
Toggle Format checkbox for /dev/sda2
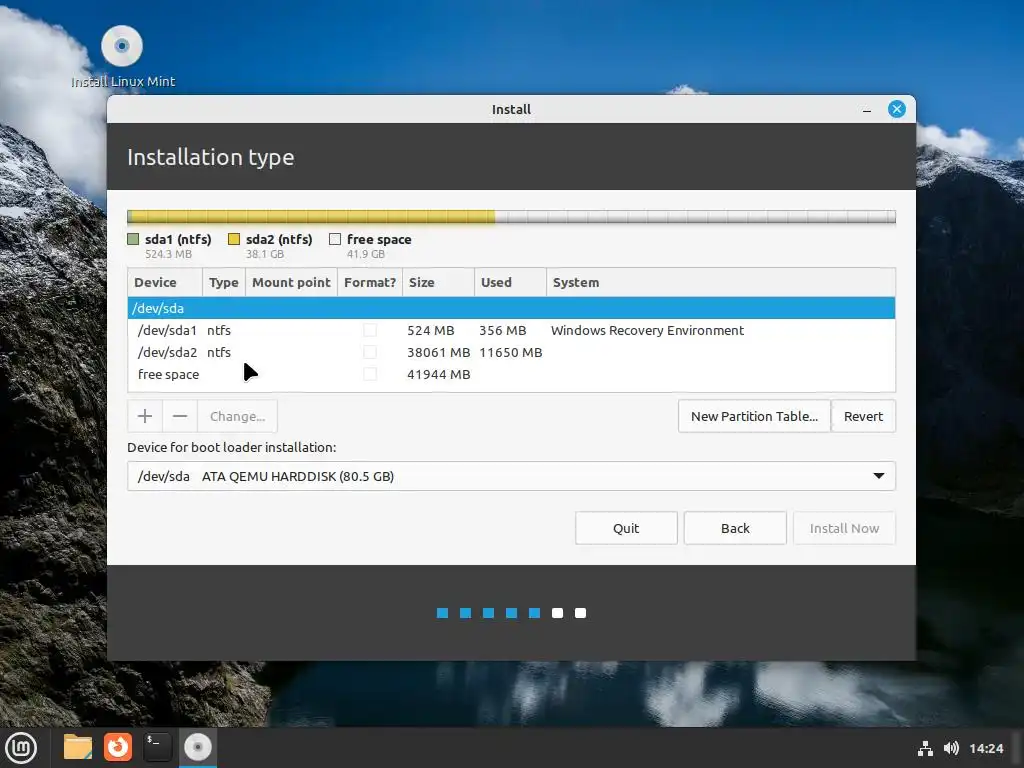pos(370,353)
